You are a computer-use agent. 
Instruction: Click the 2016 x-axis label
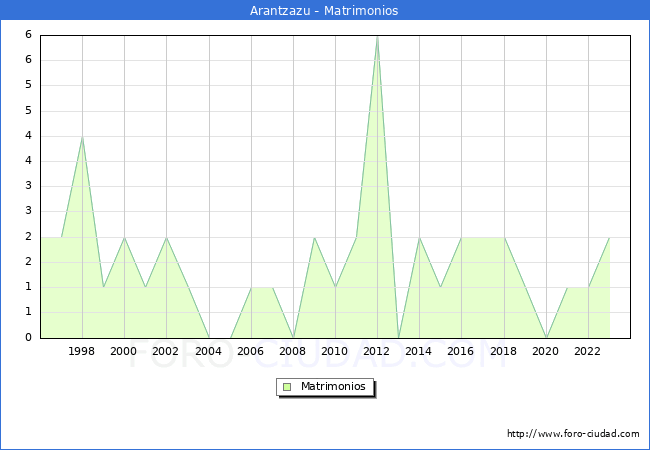461,351
